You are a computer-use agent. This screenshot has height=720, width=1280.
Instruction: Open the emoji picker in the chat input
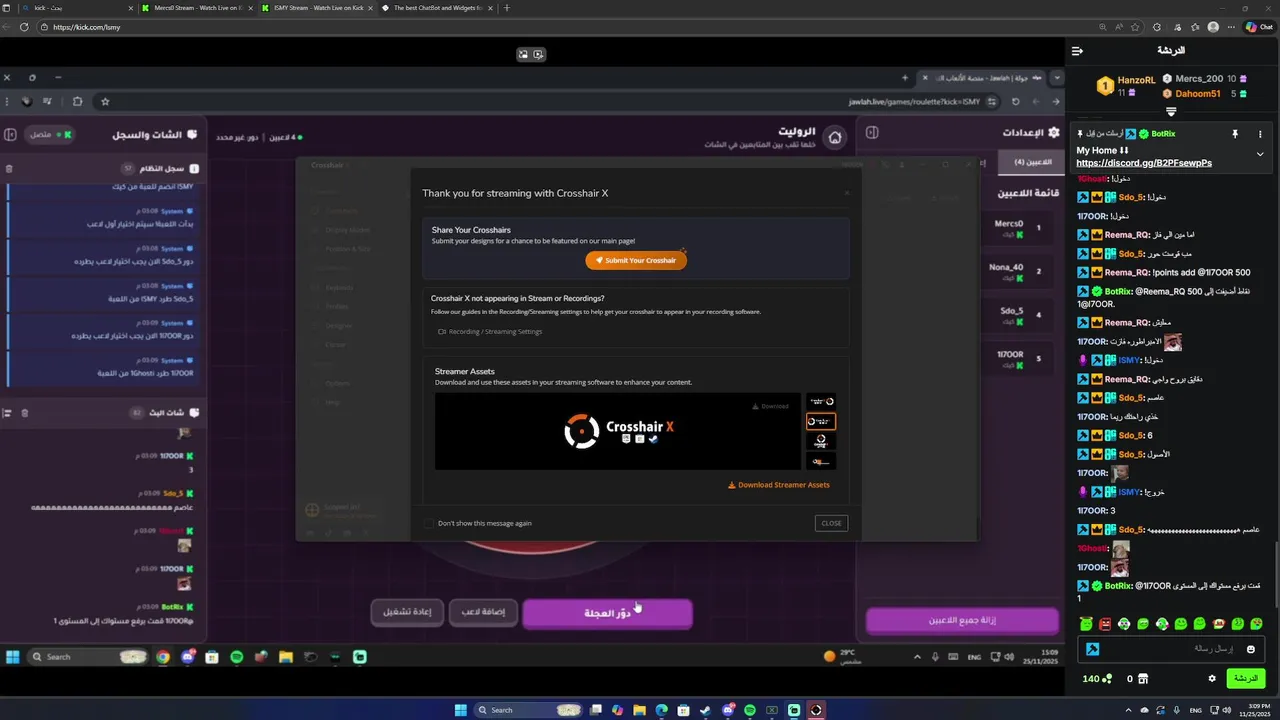1250,649
